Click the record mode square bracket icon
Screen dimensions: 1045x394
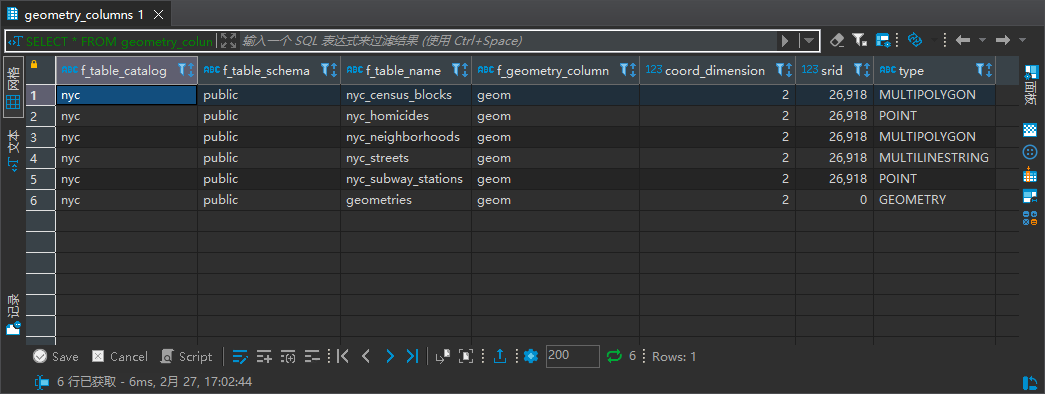pyautogui.click(x=466, y=357)
